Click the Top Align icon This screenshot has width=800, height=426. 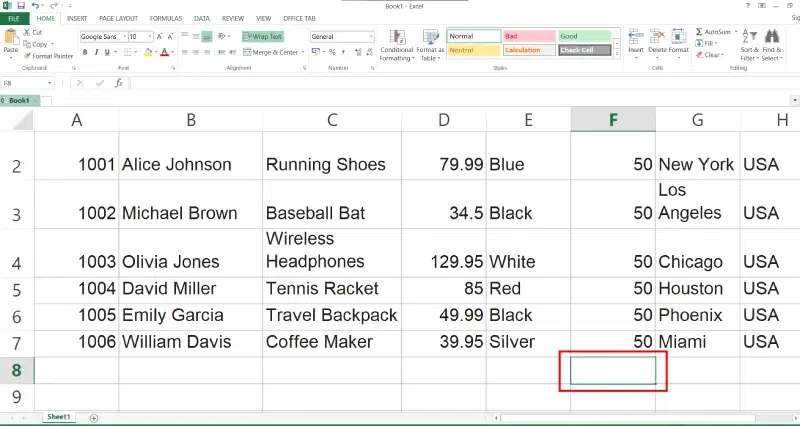point(185,37)
